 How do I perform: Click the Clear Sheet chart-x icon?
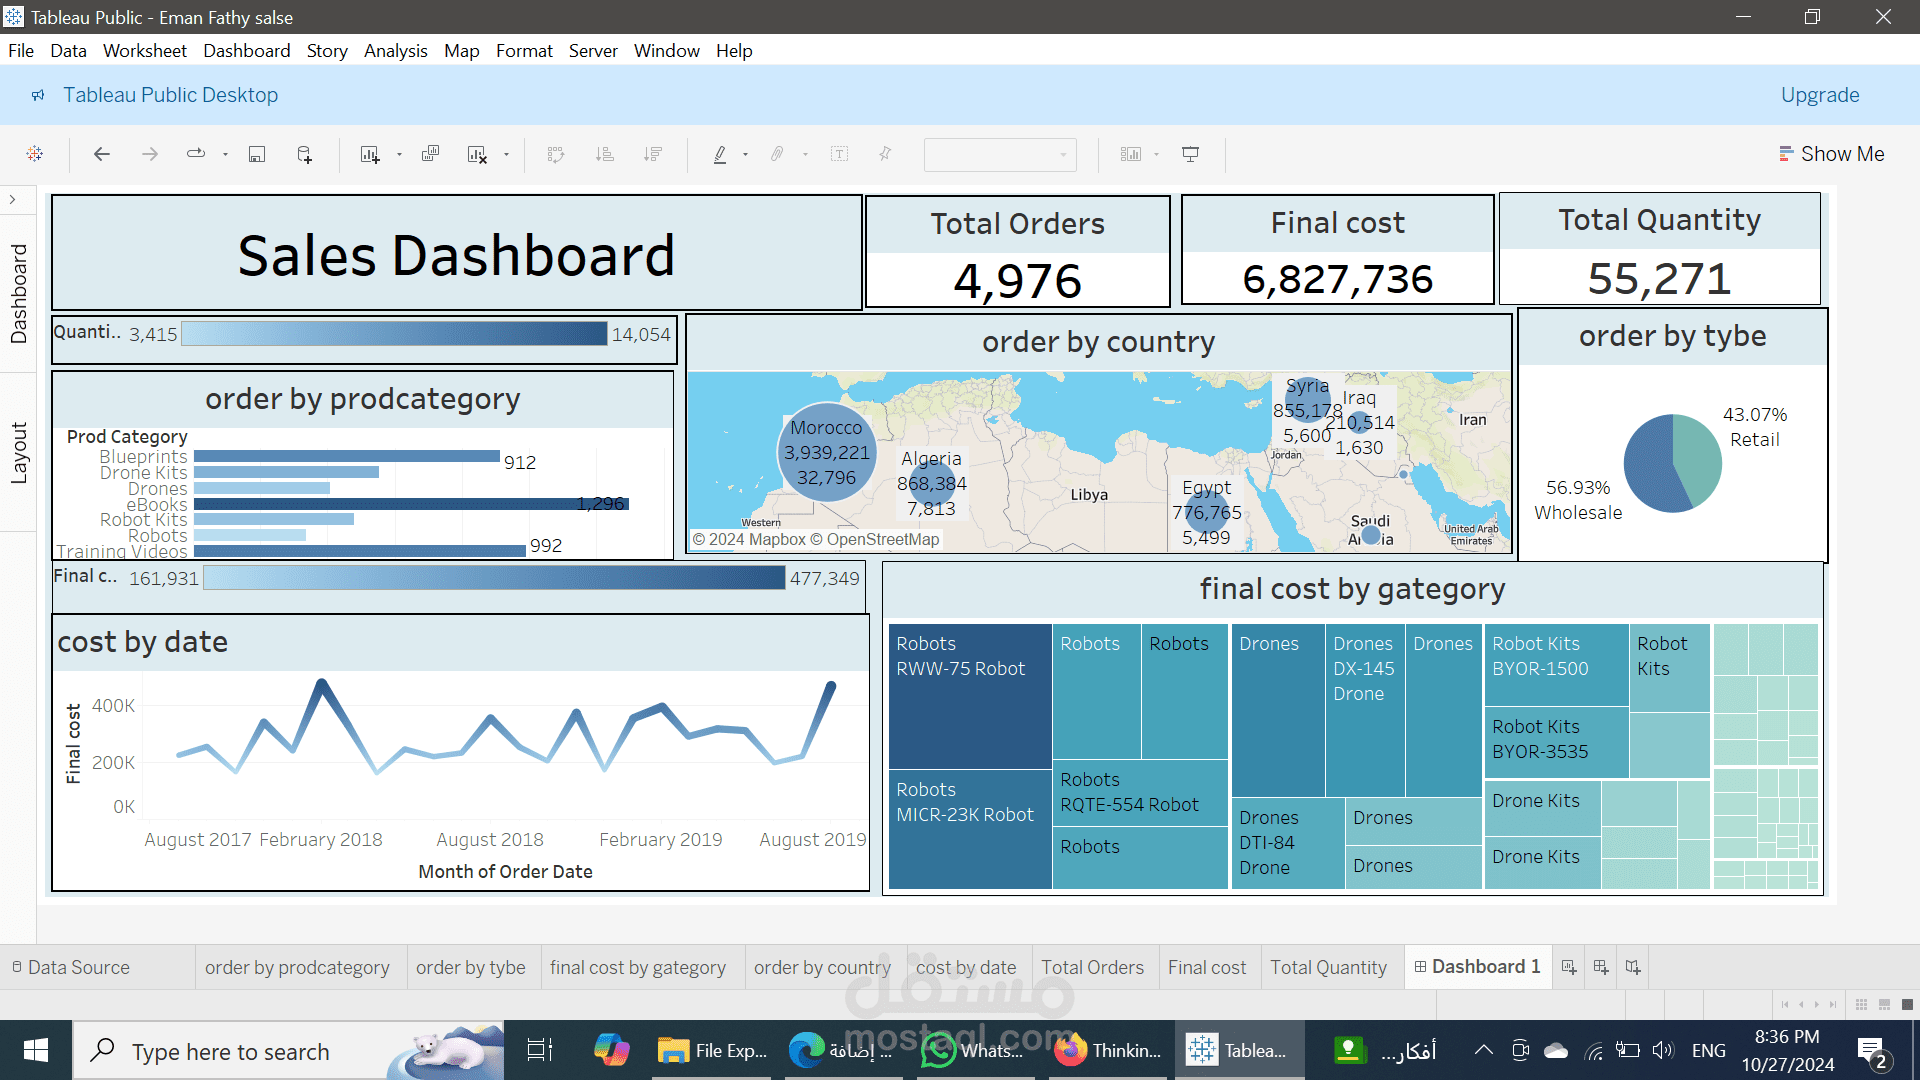[477, 154]
